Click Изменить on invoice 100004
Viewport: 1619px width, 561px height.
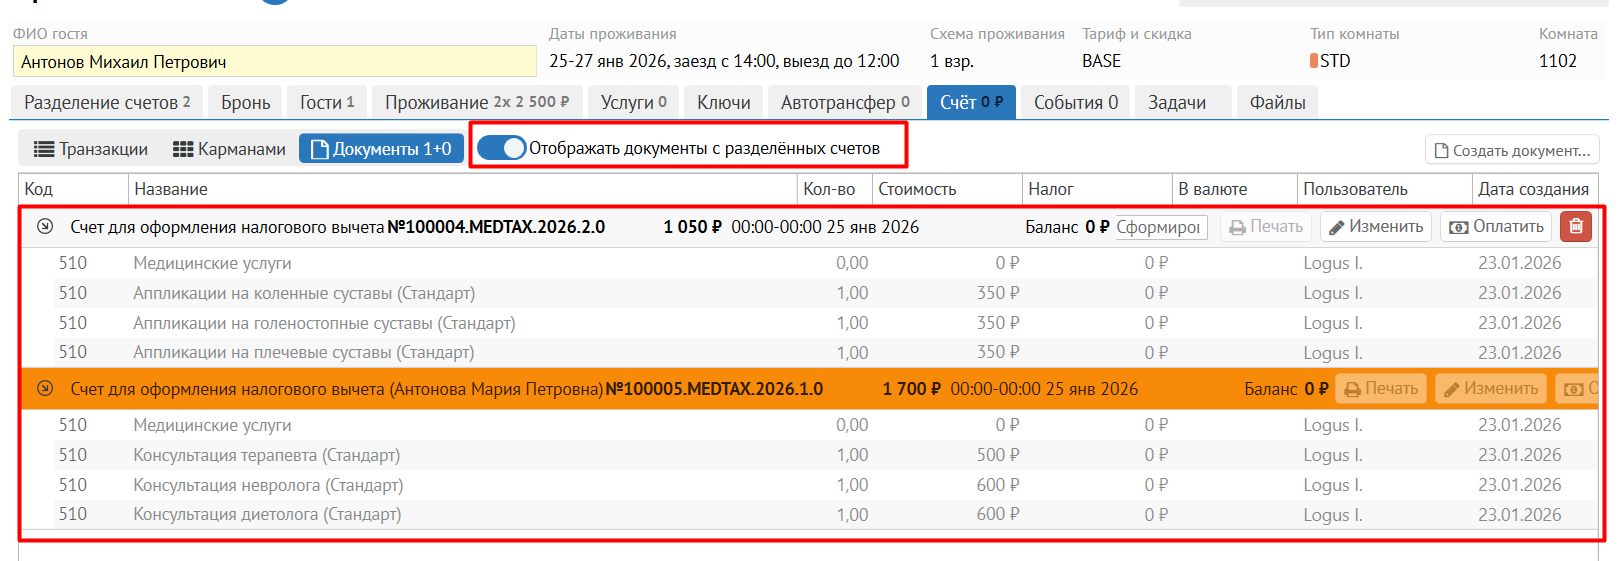click(1375, 227)
